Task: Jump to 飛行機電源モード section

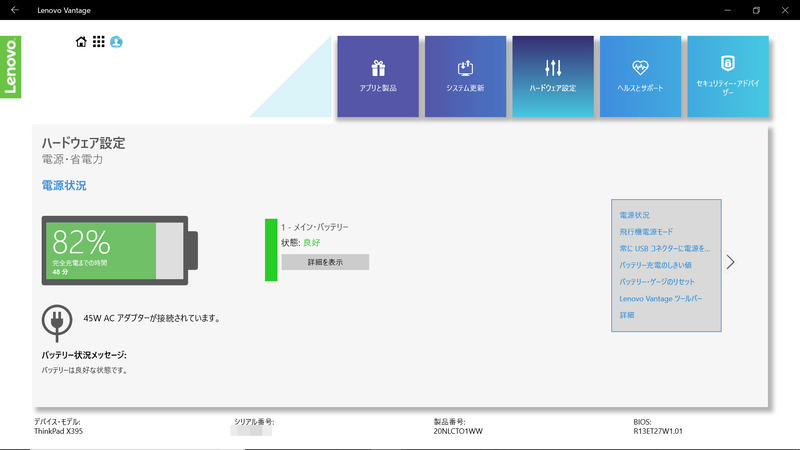Action: click(x=646, y=232)
